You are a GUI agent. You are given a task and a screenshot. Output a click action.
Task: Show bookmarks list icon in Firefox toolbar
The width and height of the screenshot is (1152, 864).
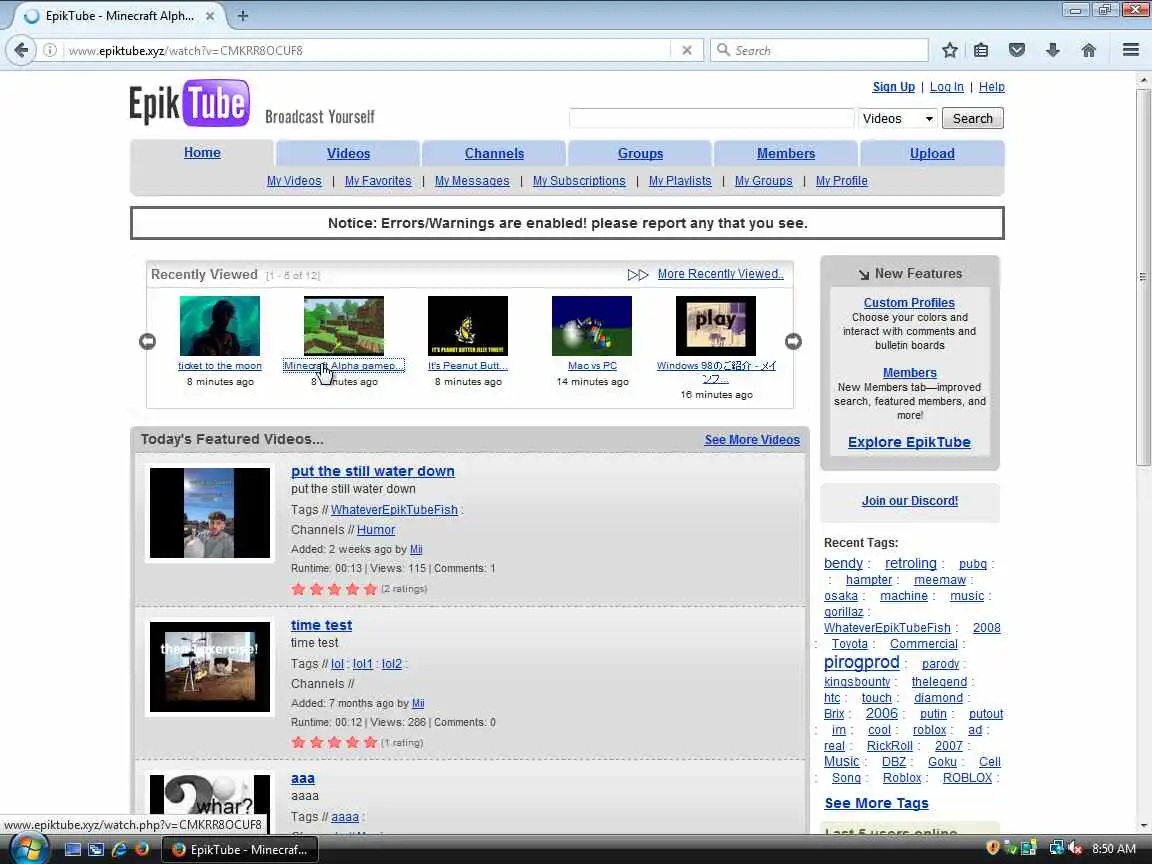coord(981,50)
